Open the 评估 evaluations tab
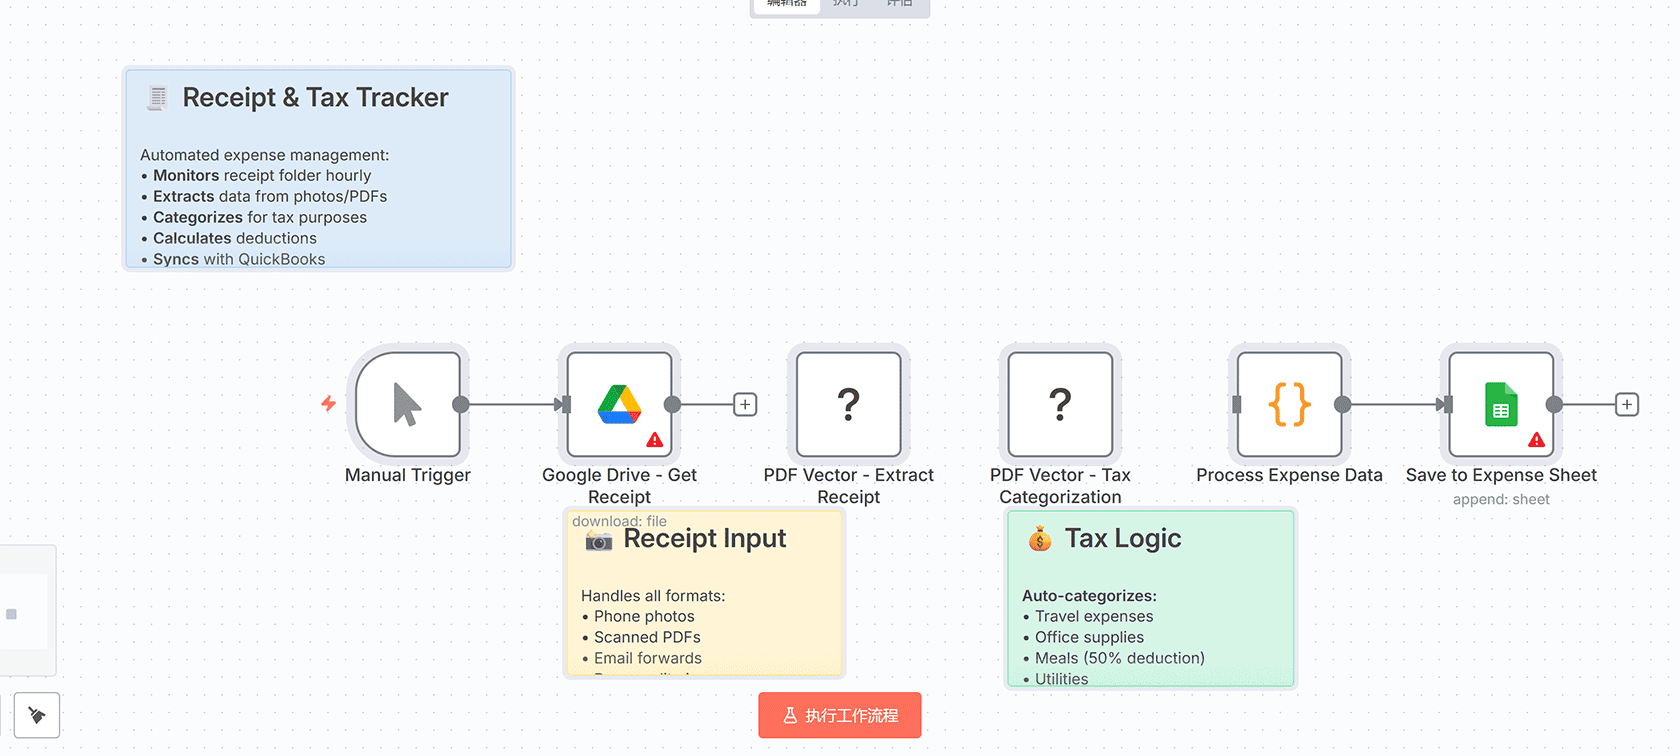 pos(899,4)
